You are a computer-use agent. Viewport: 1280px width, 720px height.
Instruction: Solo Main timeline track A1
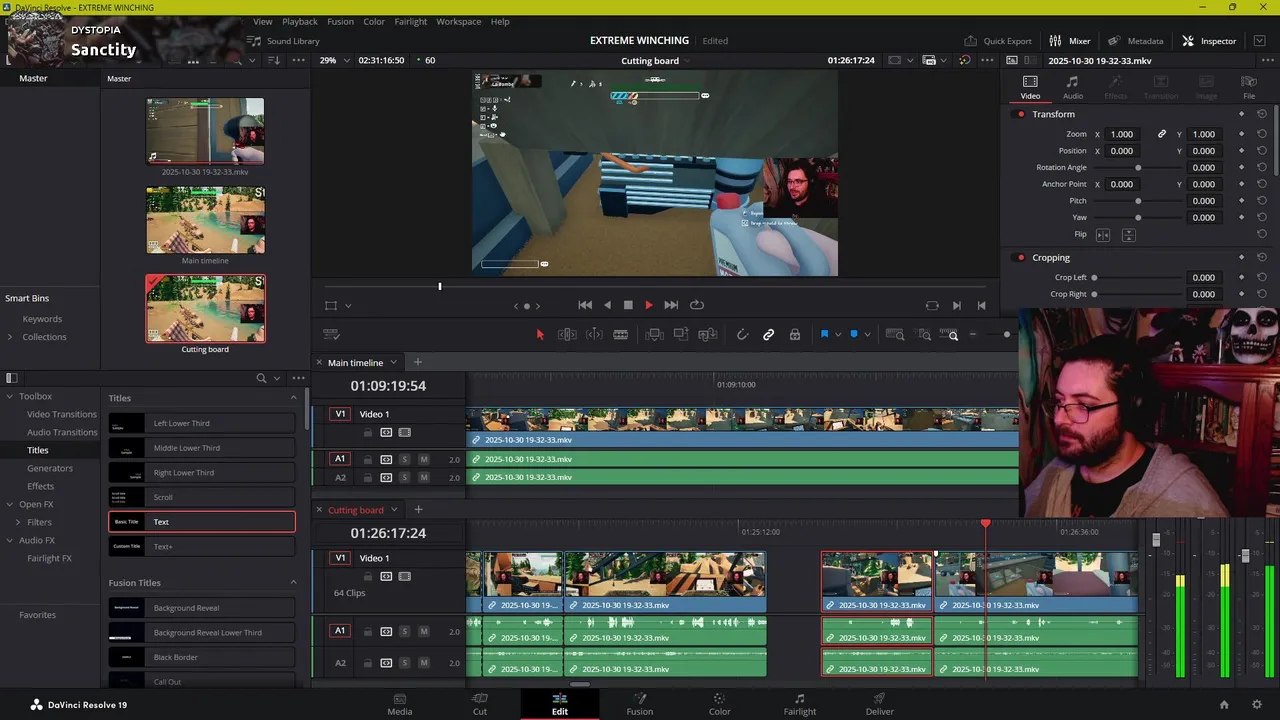[404, 459]
